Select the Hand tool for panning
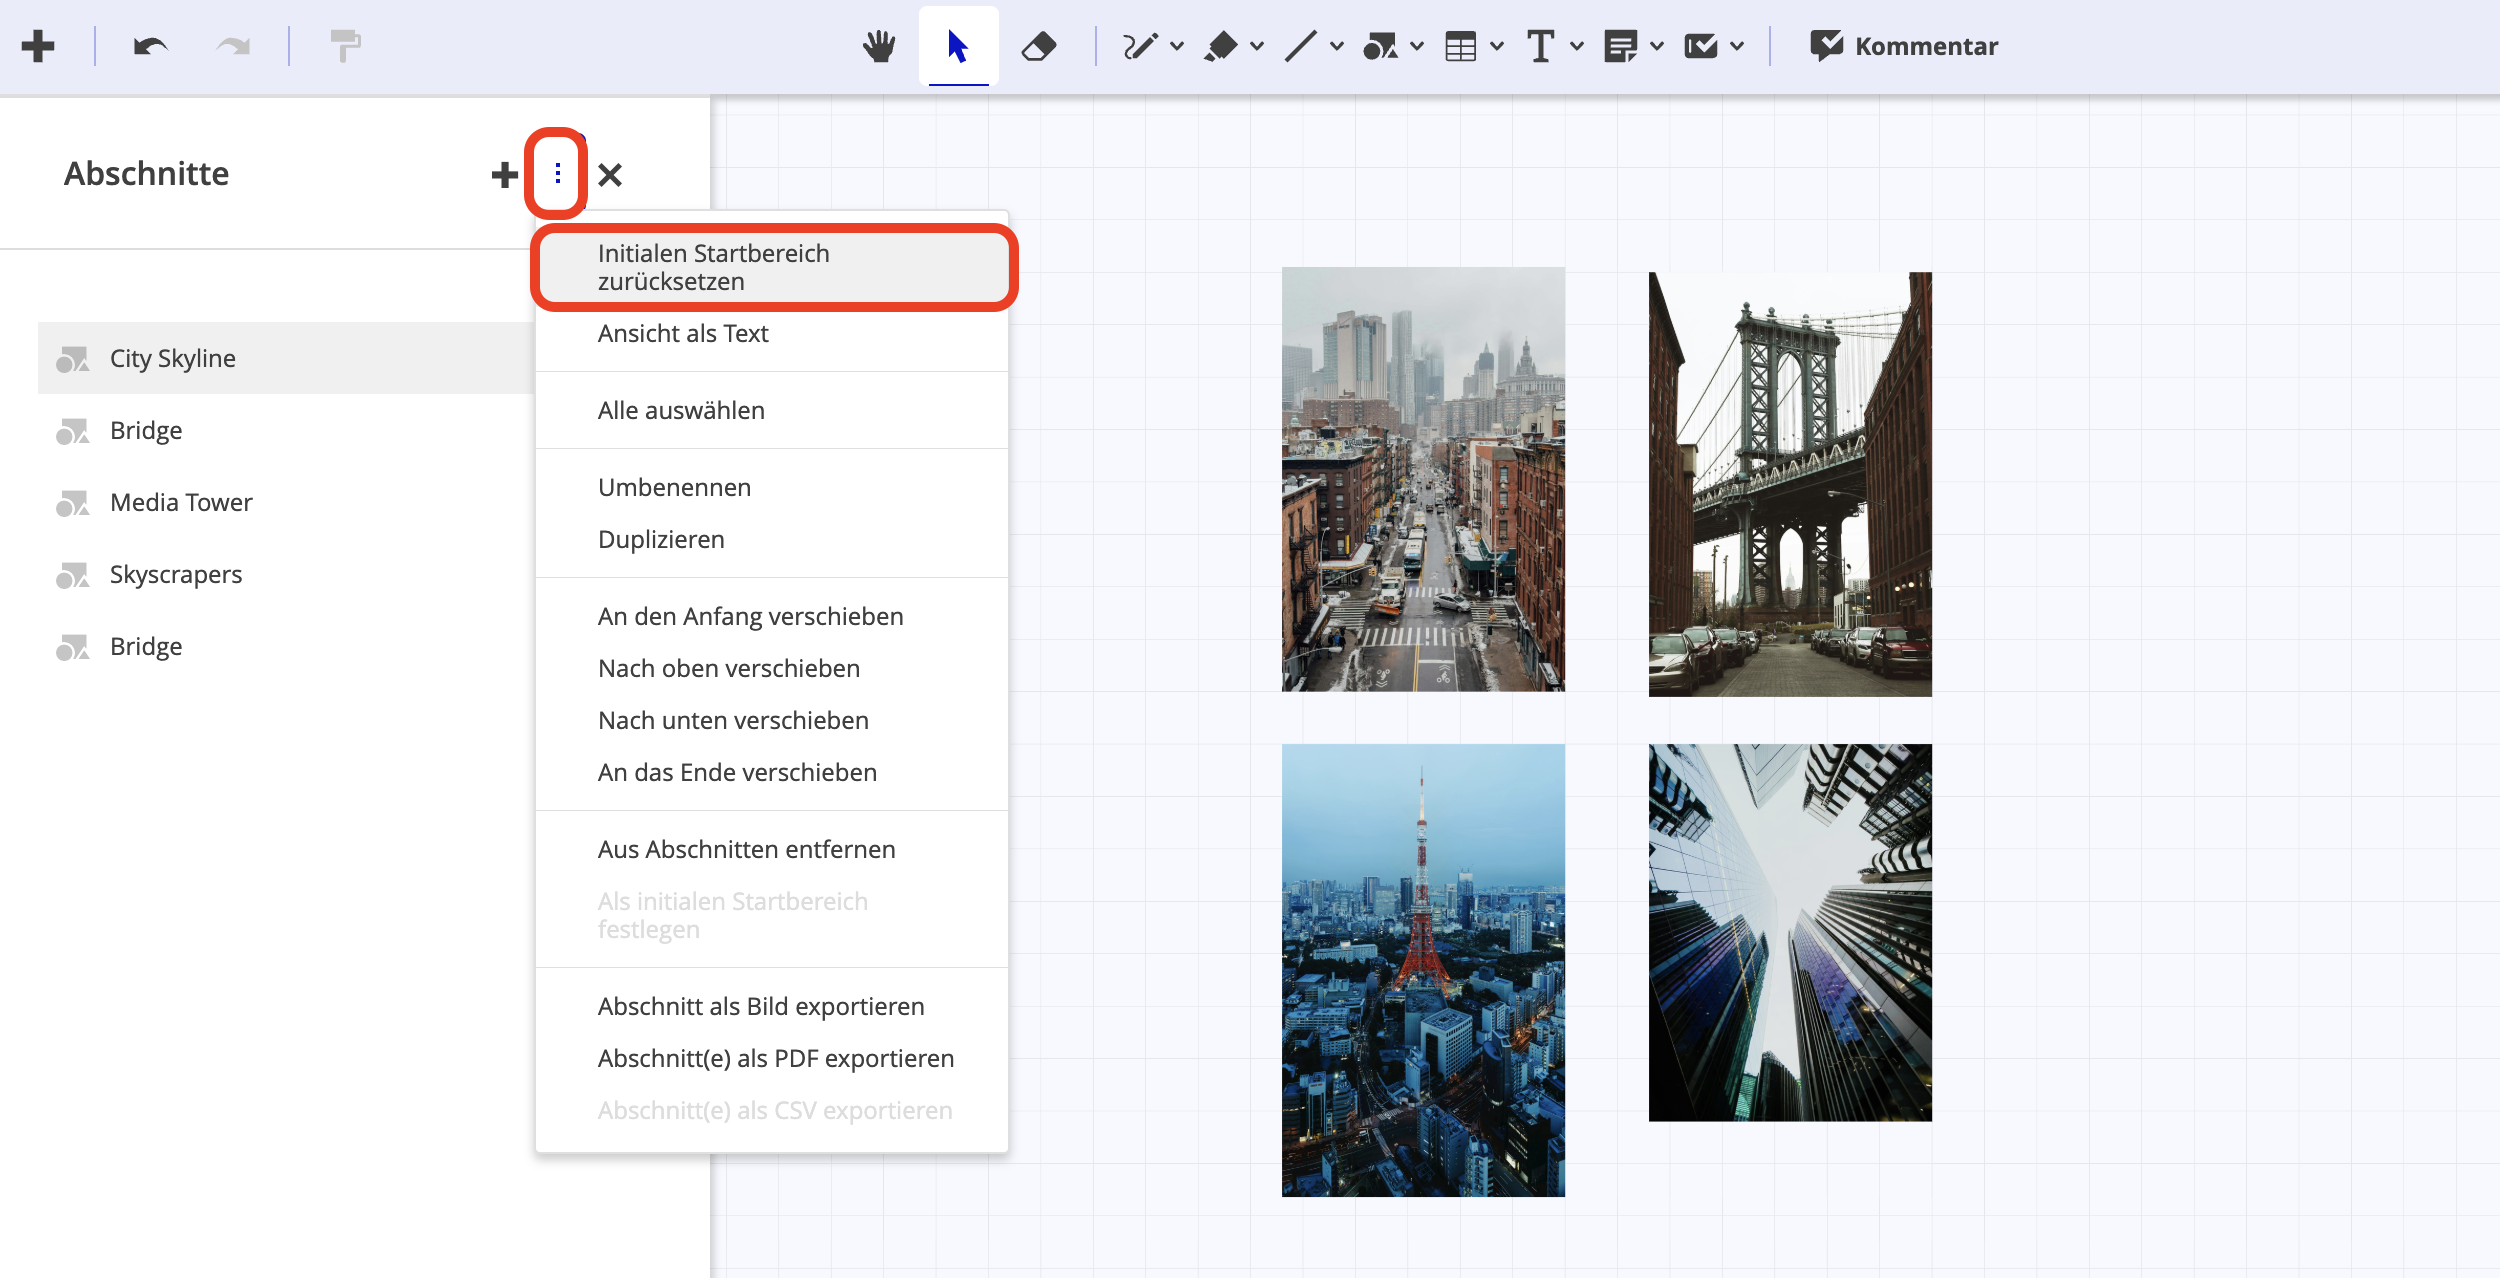 click(880, 45)
